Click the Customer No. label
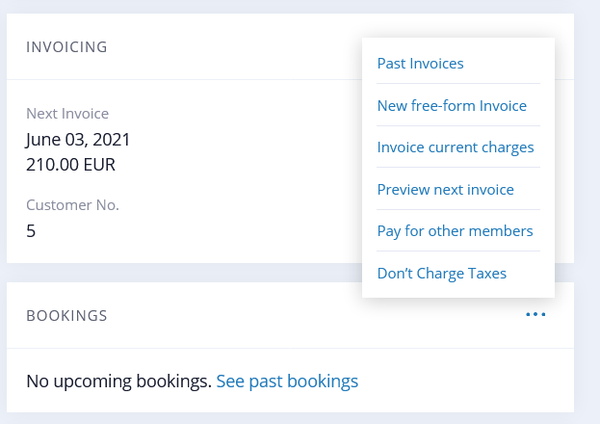600x424 pixels. click(72, 205)
